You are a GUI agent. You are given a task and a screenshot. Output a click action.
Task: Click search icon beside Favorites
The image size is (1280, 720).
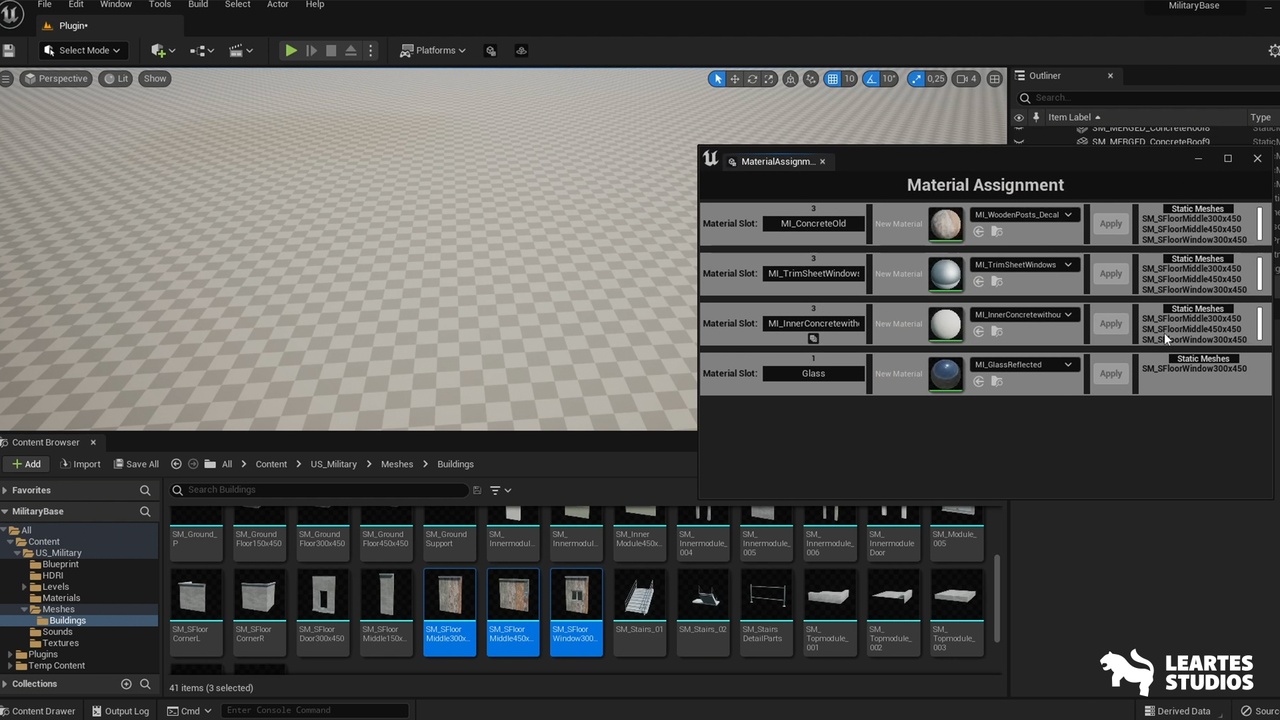click(145, 490)
